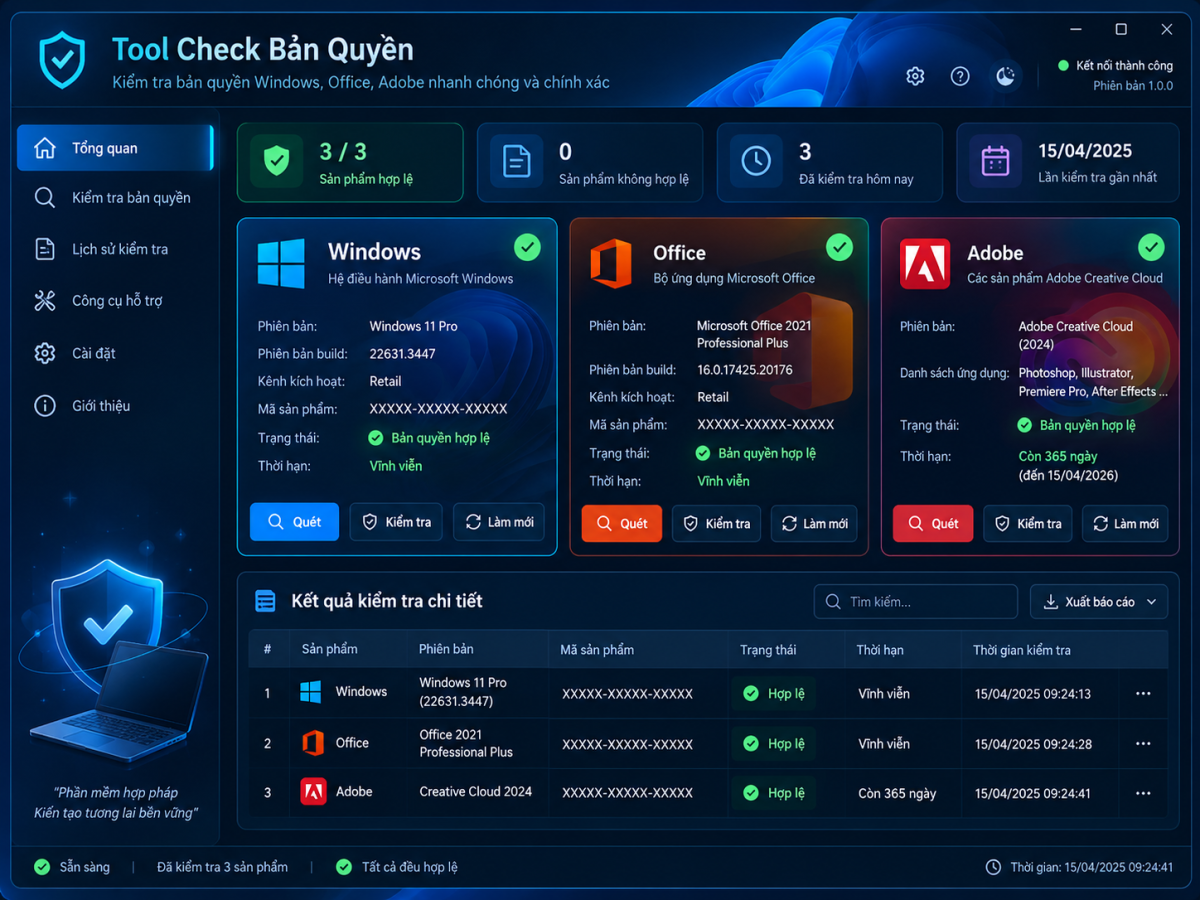
Task: Open Kiểm tra bản quyền sidebar item
Action: pos(115,198)
